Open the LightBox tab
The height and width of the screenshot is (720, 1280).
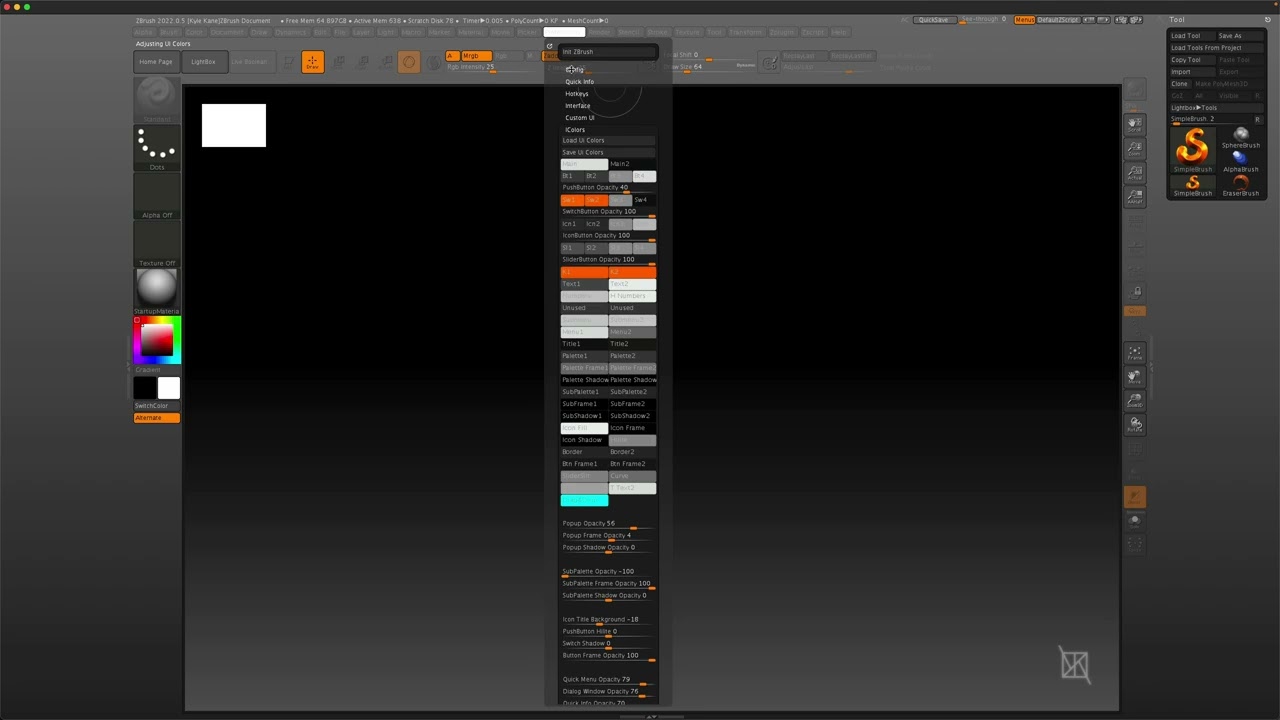(203, 62)
